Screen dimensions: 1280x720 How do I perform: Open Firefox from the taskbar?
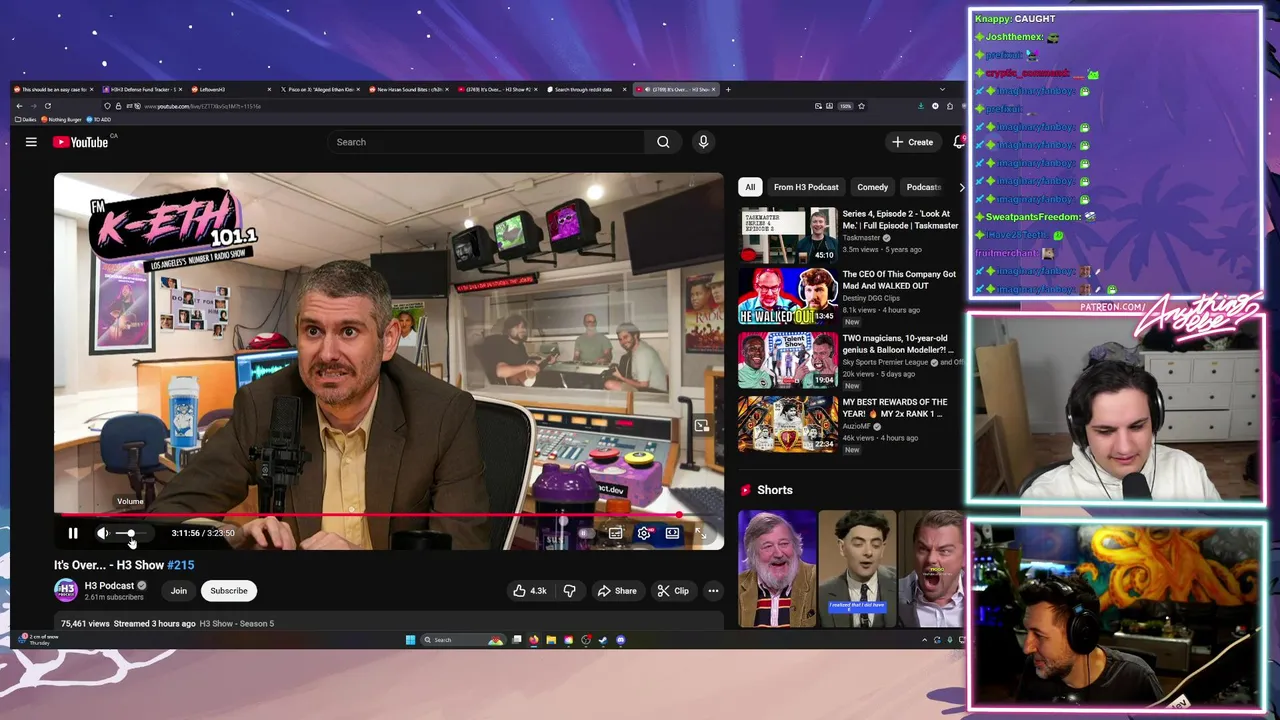534,640
